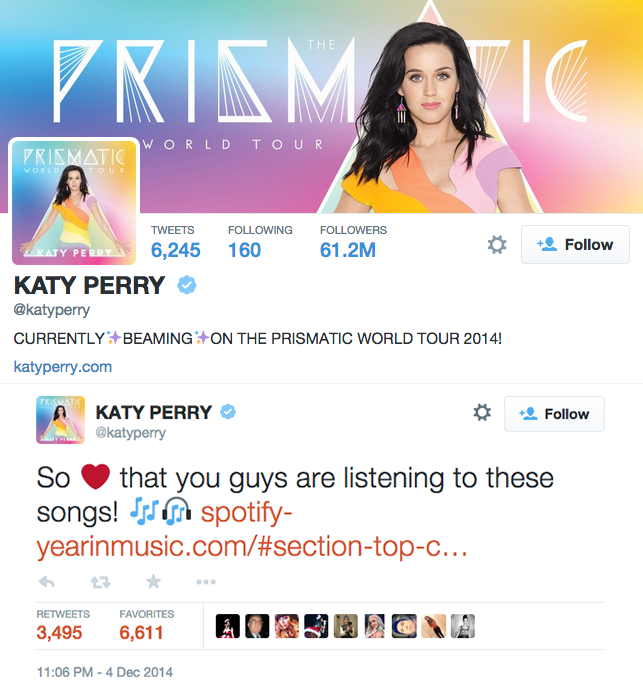Click the verified badge next to profile name
This screenshot has width=643, height=685.
[187, 285]
